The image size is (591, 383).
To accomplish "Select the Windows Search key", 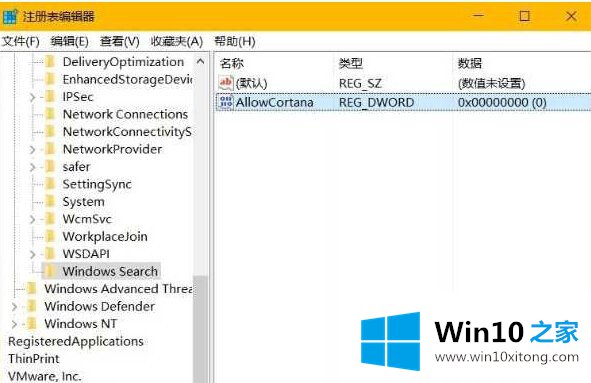I will (110, 271).
